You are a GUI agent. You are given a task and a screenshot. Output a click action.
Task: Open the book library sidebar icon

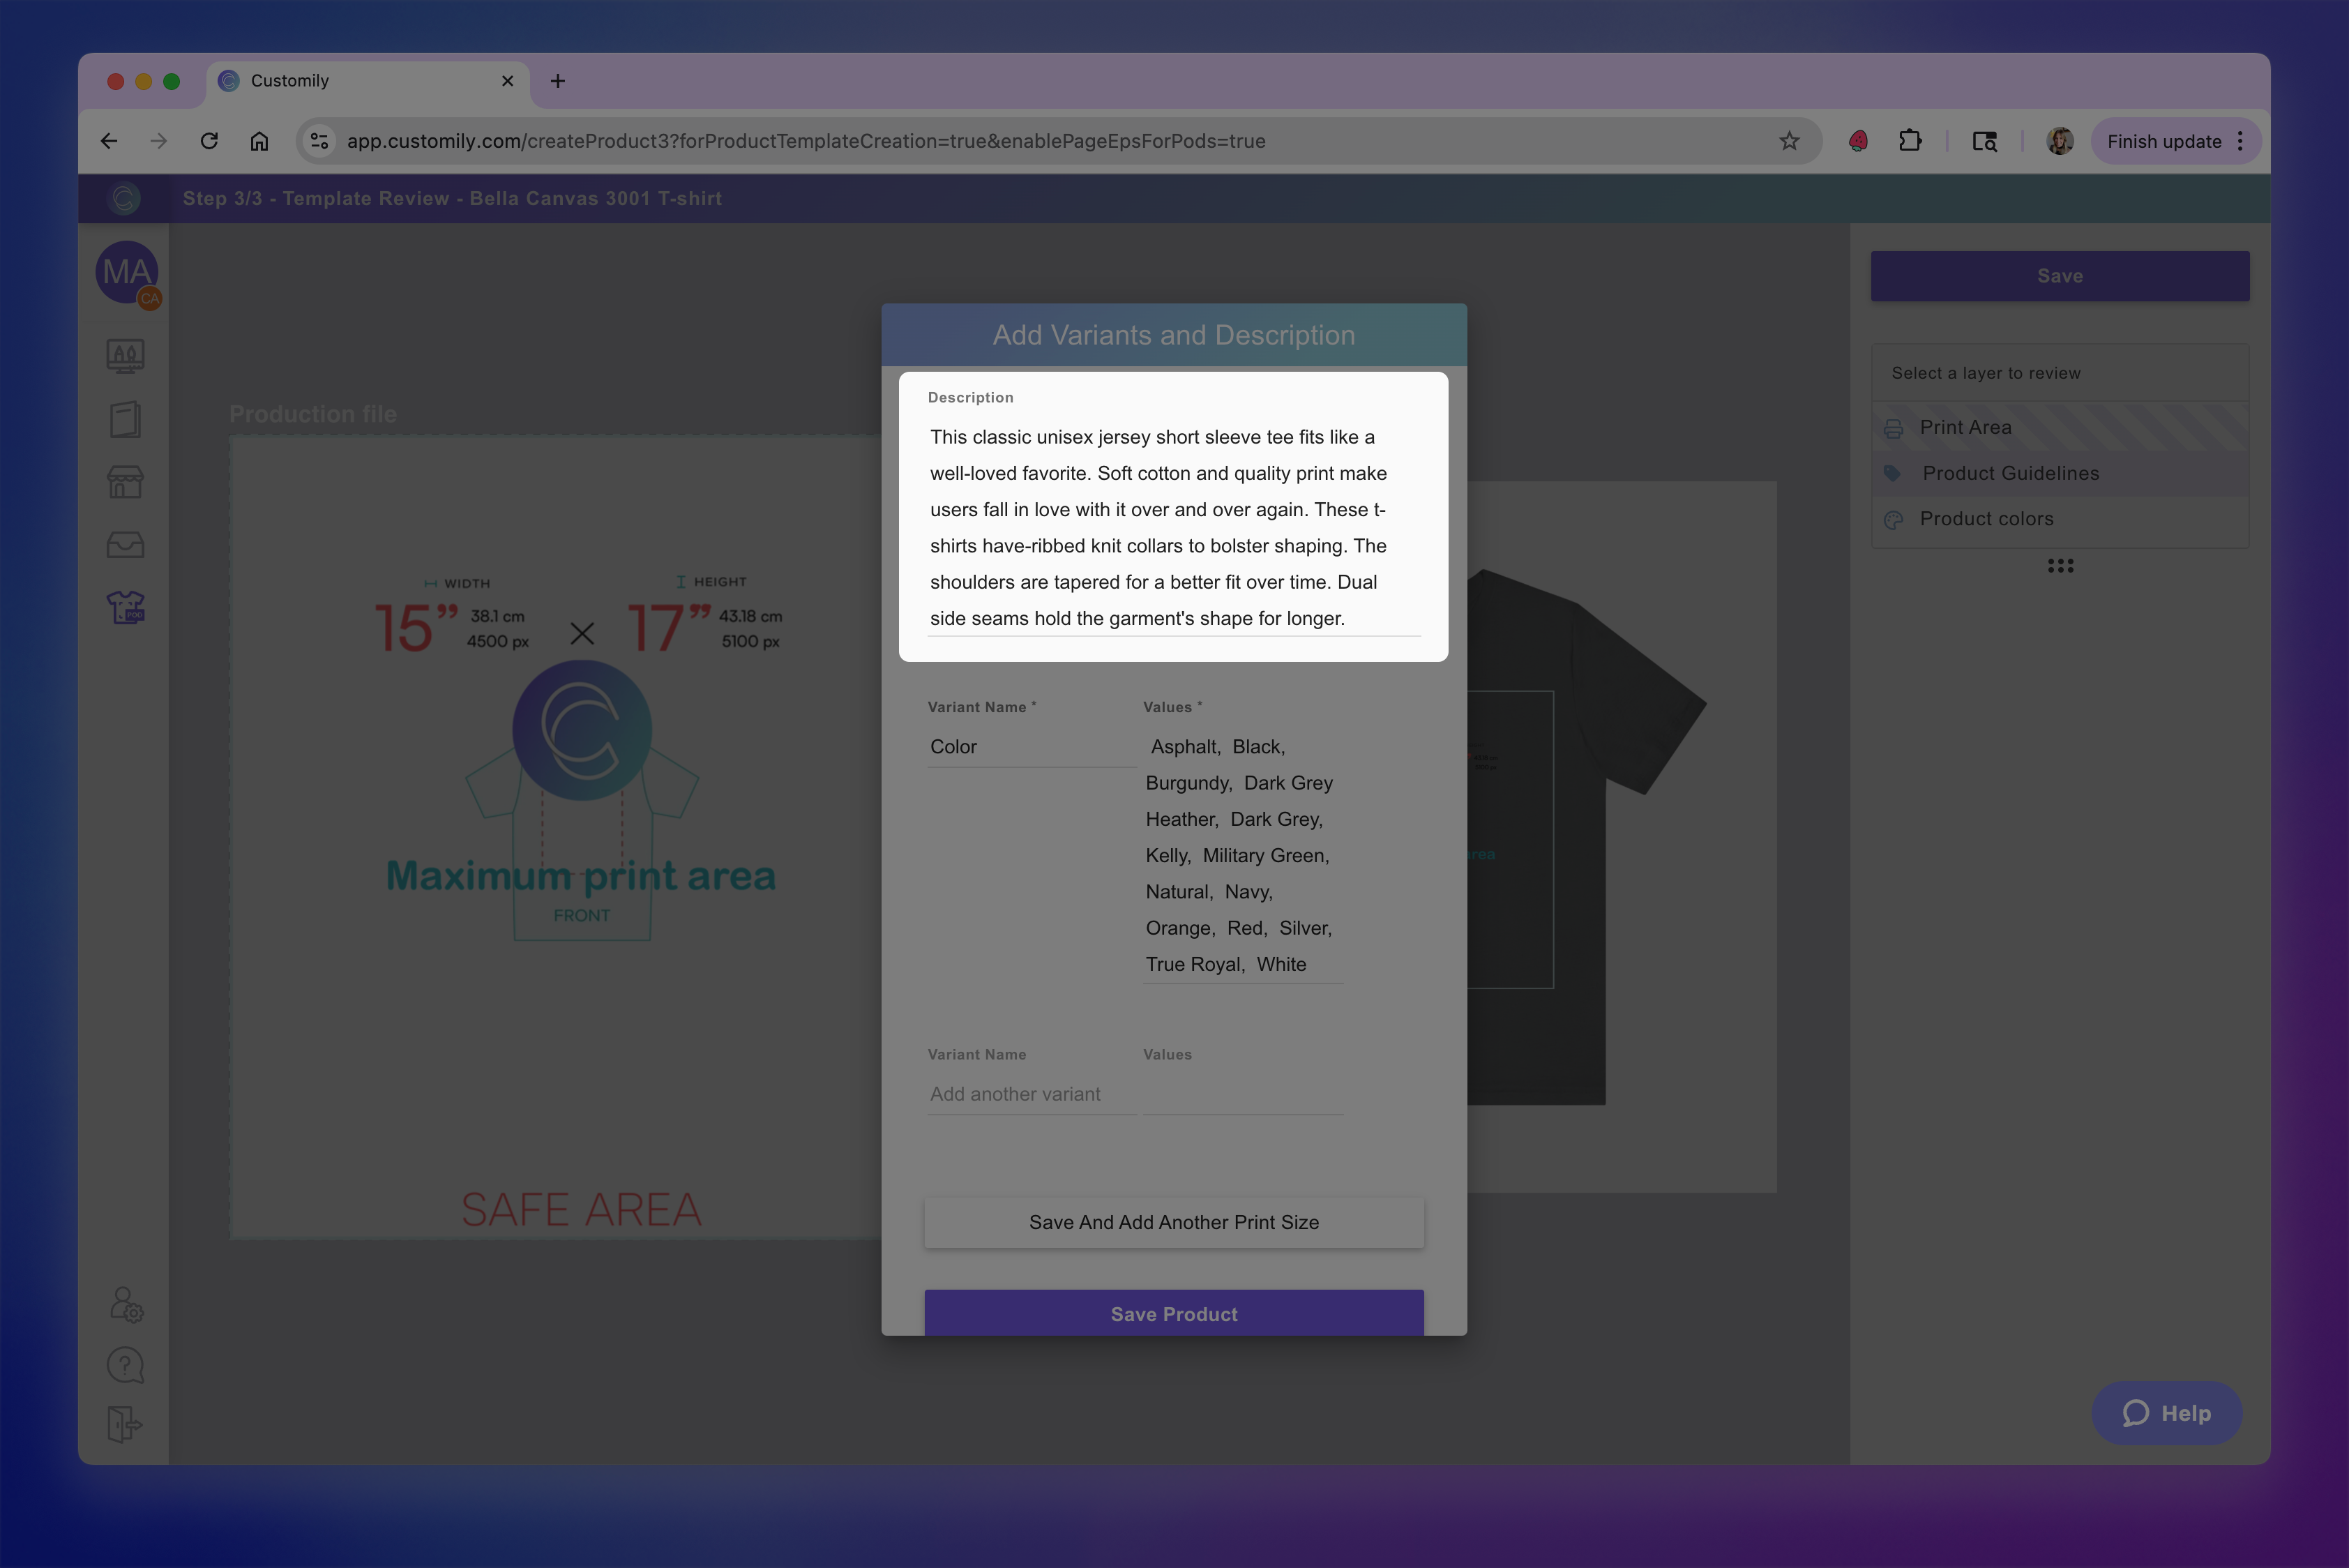(125, 420)
